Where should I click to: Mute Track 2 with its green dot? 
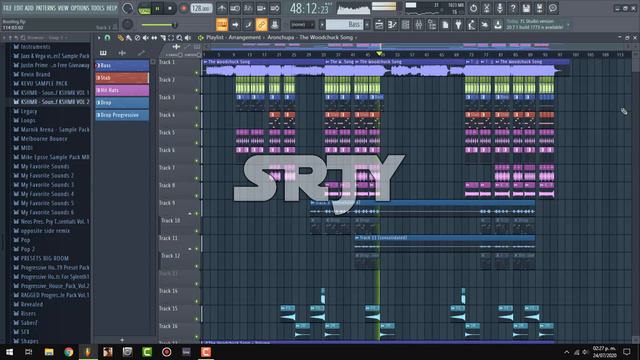tap(197, 90)
